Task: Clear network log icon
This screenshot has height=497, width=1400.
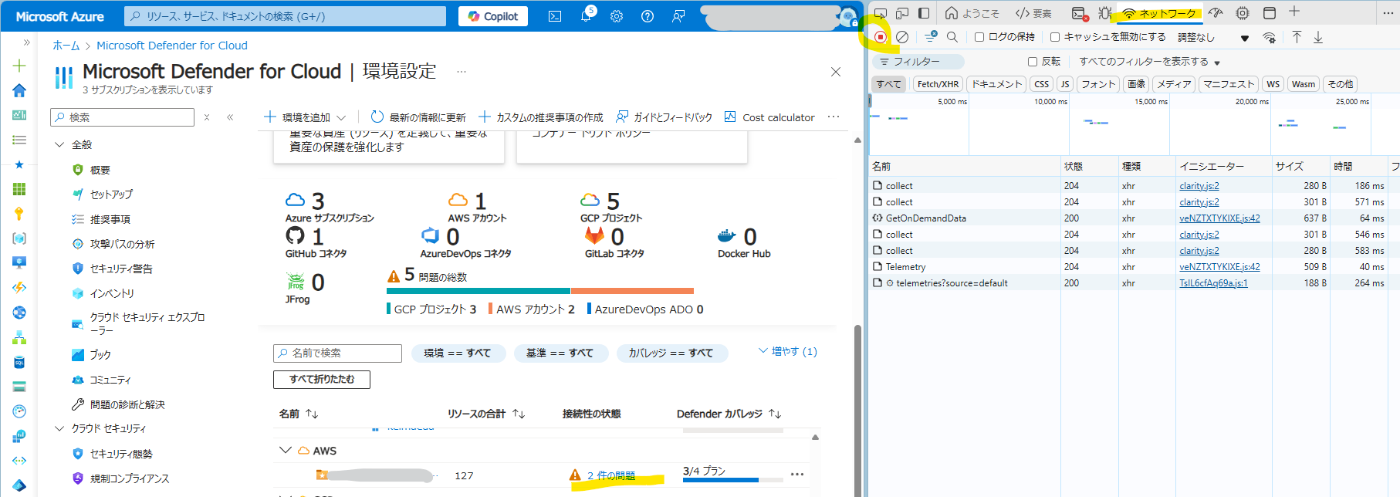Action: pos(902,37)
